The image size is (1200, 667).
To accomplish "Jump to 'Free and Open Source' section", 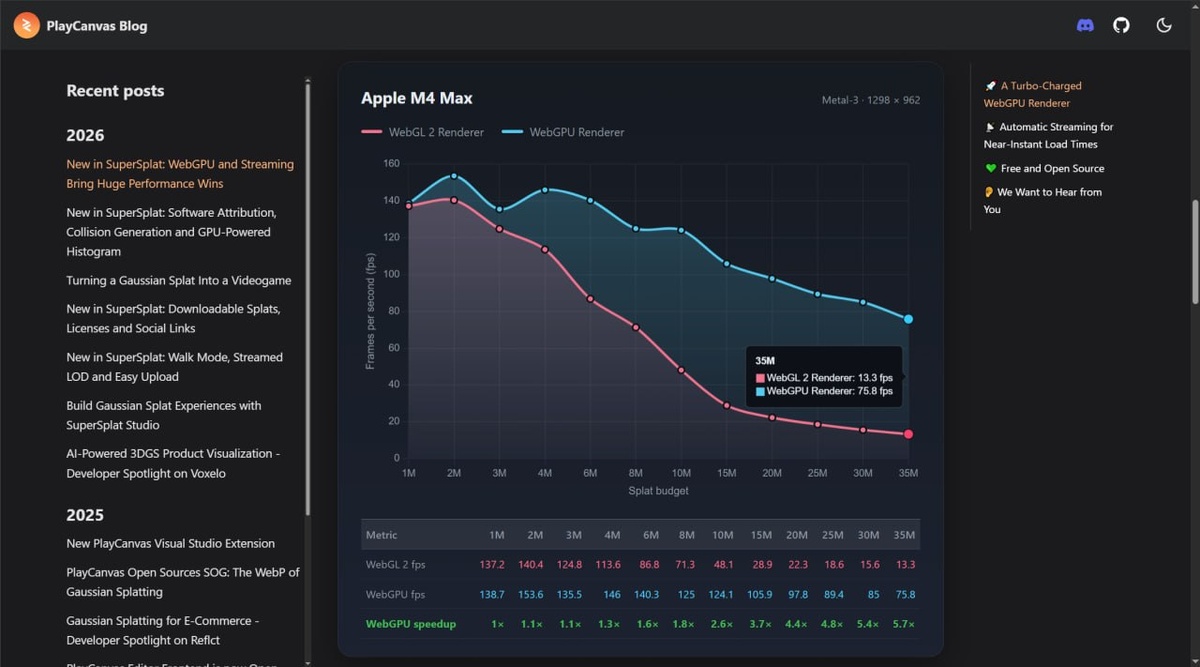I will (x=1044, y=168).
